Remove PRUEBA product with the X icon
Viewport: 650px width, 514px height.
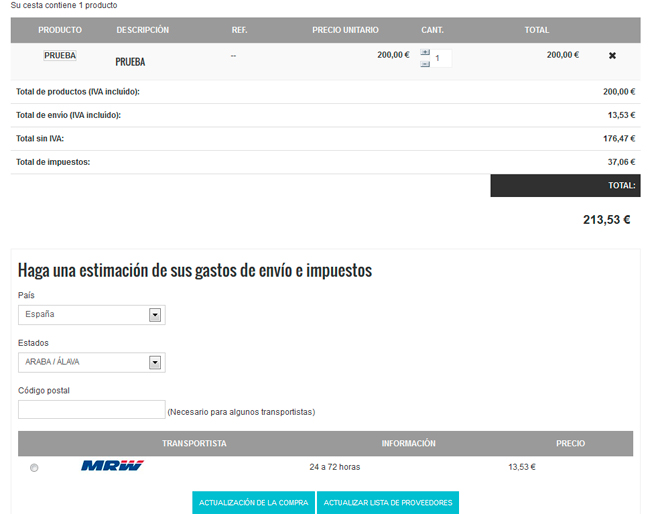[x=612, y=56]
